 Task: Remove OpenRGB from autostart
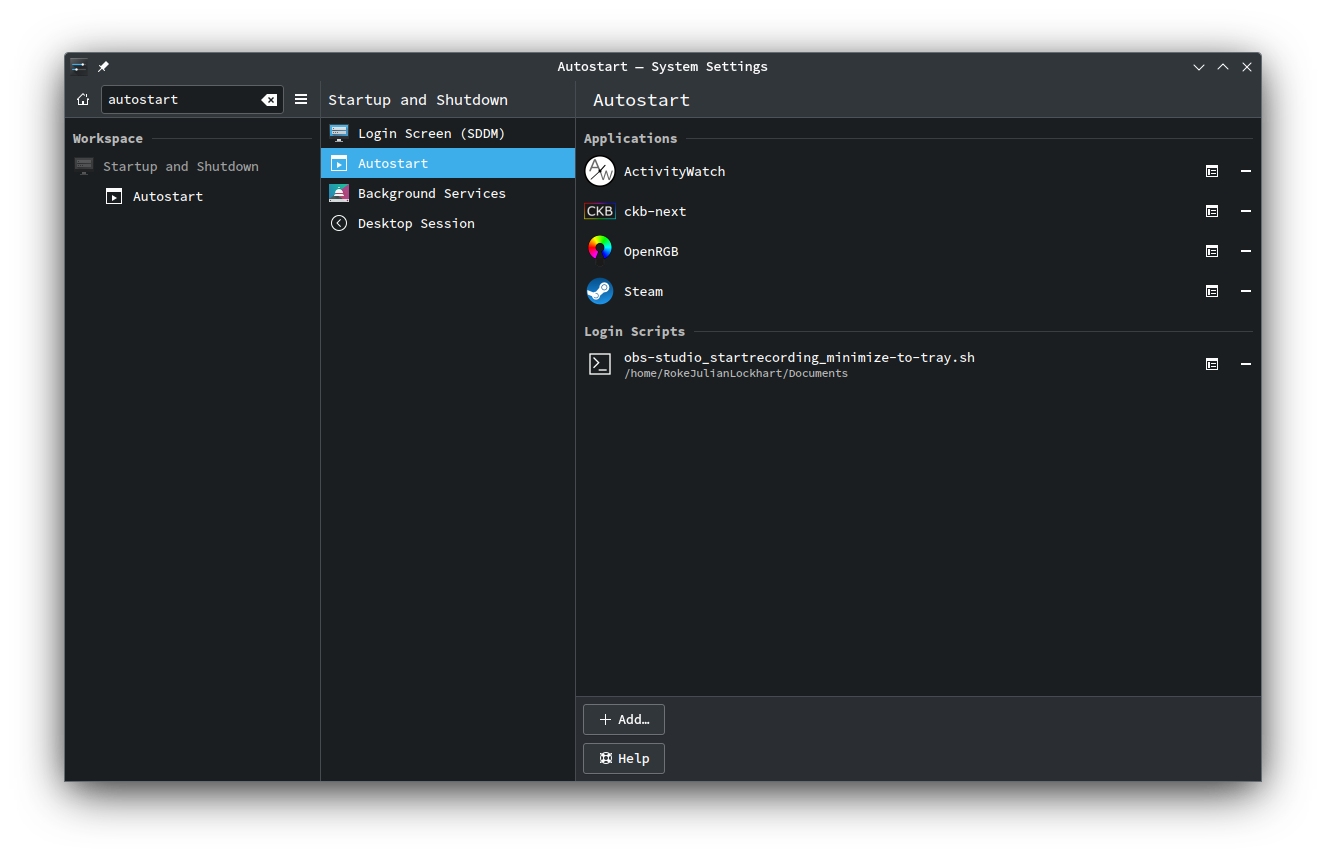point(1246,251)
